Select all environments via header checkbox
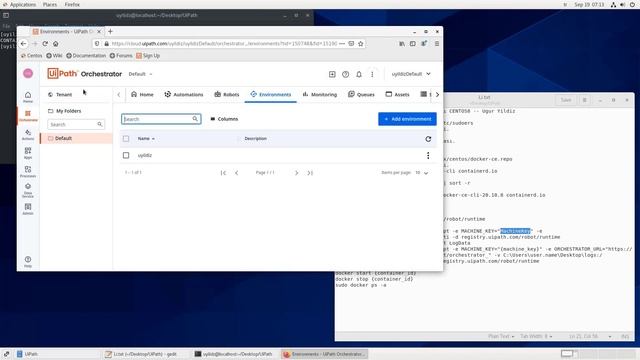640x360 pixels. coord(126,139)
